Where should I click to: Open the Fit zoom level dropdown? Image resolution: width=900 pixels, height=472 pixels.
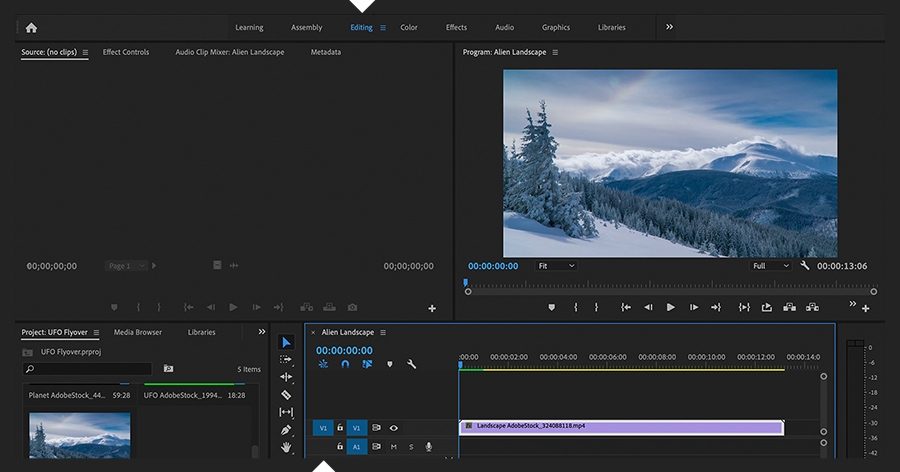click(x=556, y=266)
